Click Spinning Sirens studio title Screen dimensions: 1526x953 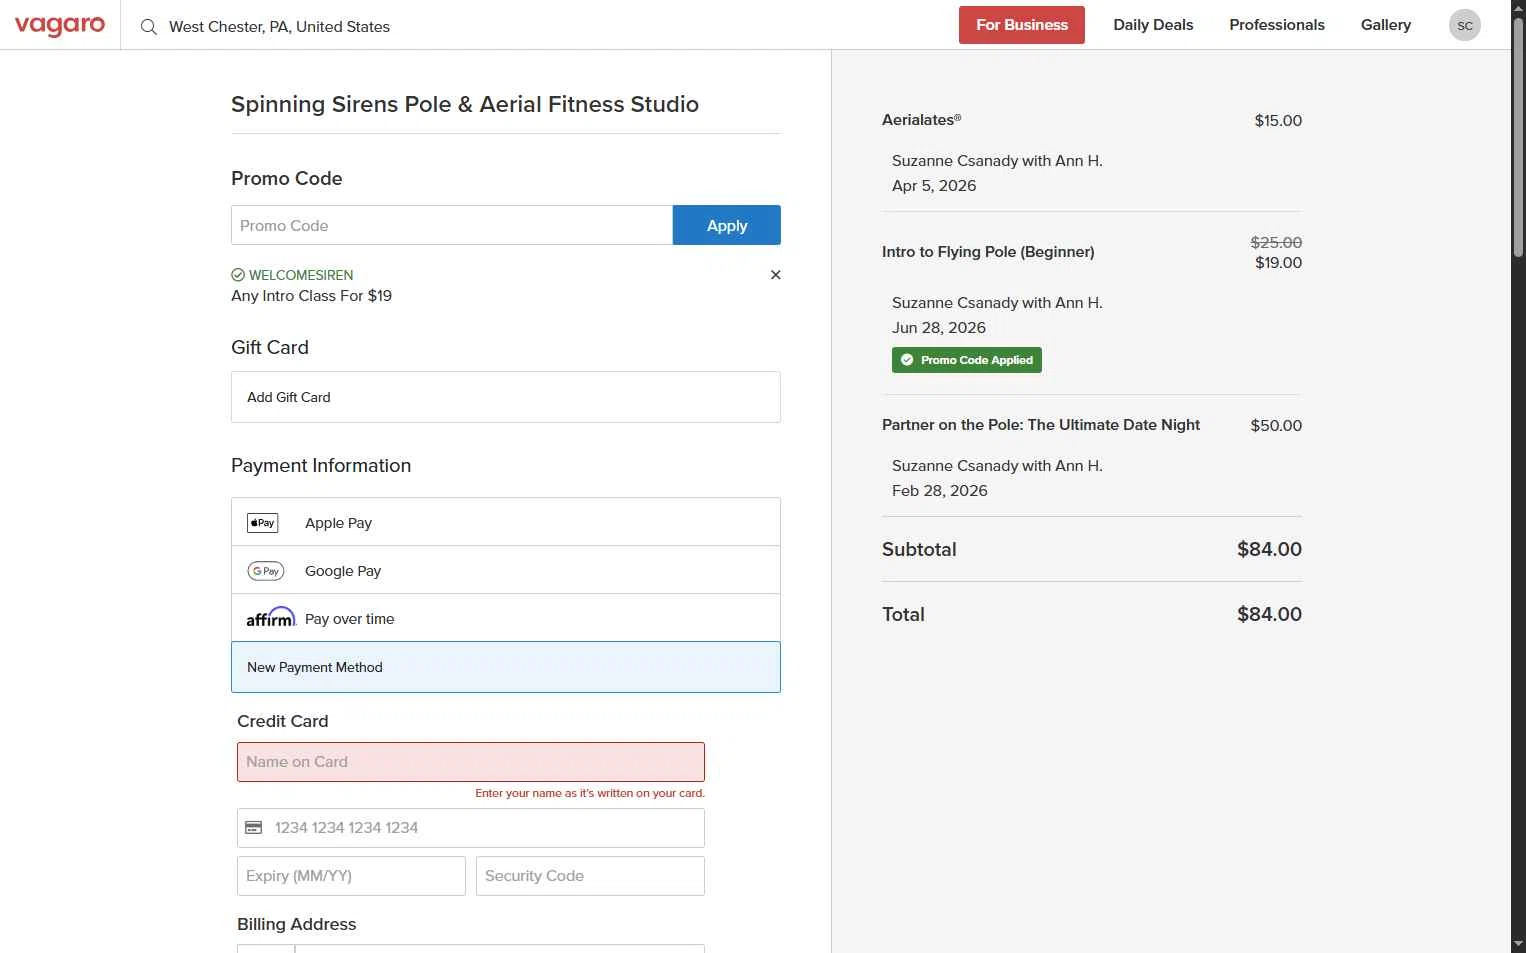[x=465, y=104]
